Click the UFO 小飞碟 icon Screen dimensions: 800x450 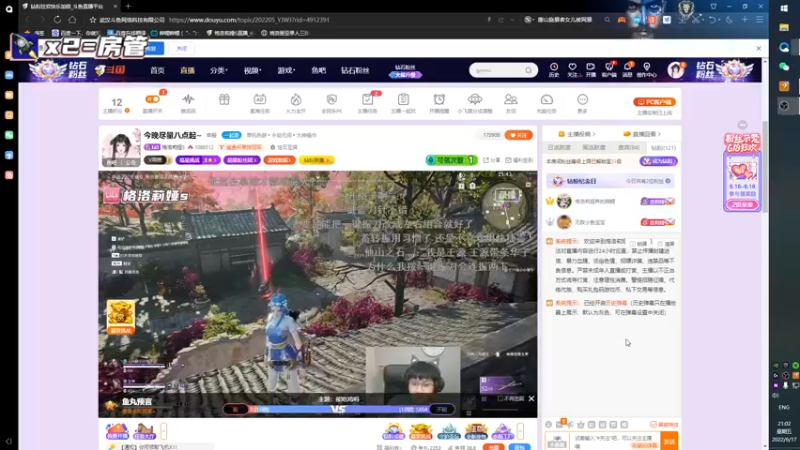coord(475,99)
